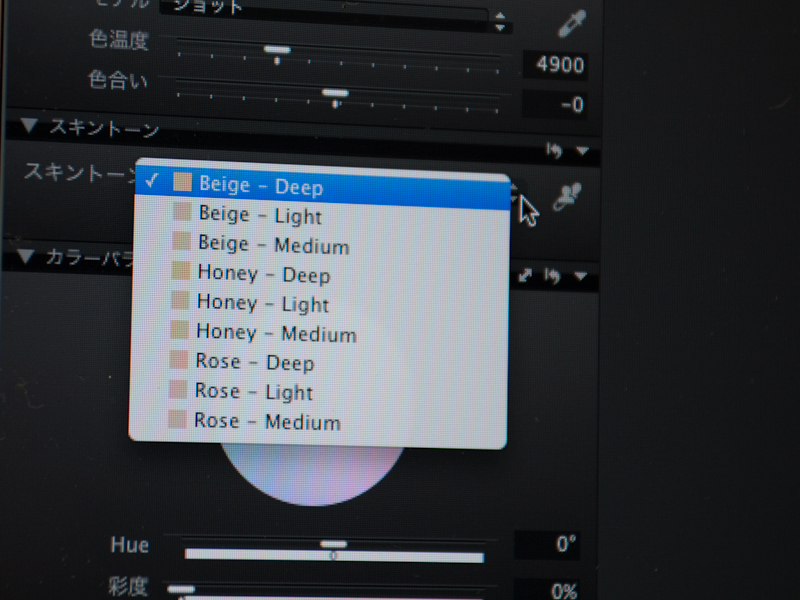This screenshot has height=600, width=800.
Task: Click the -0 tint value field
Action: [554, 105]
